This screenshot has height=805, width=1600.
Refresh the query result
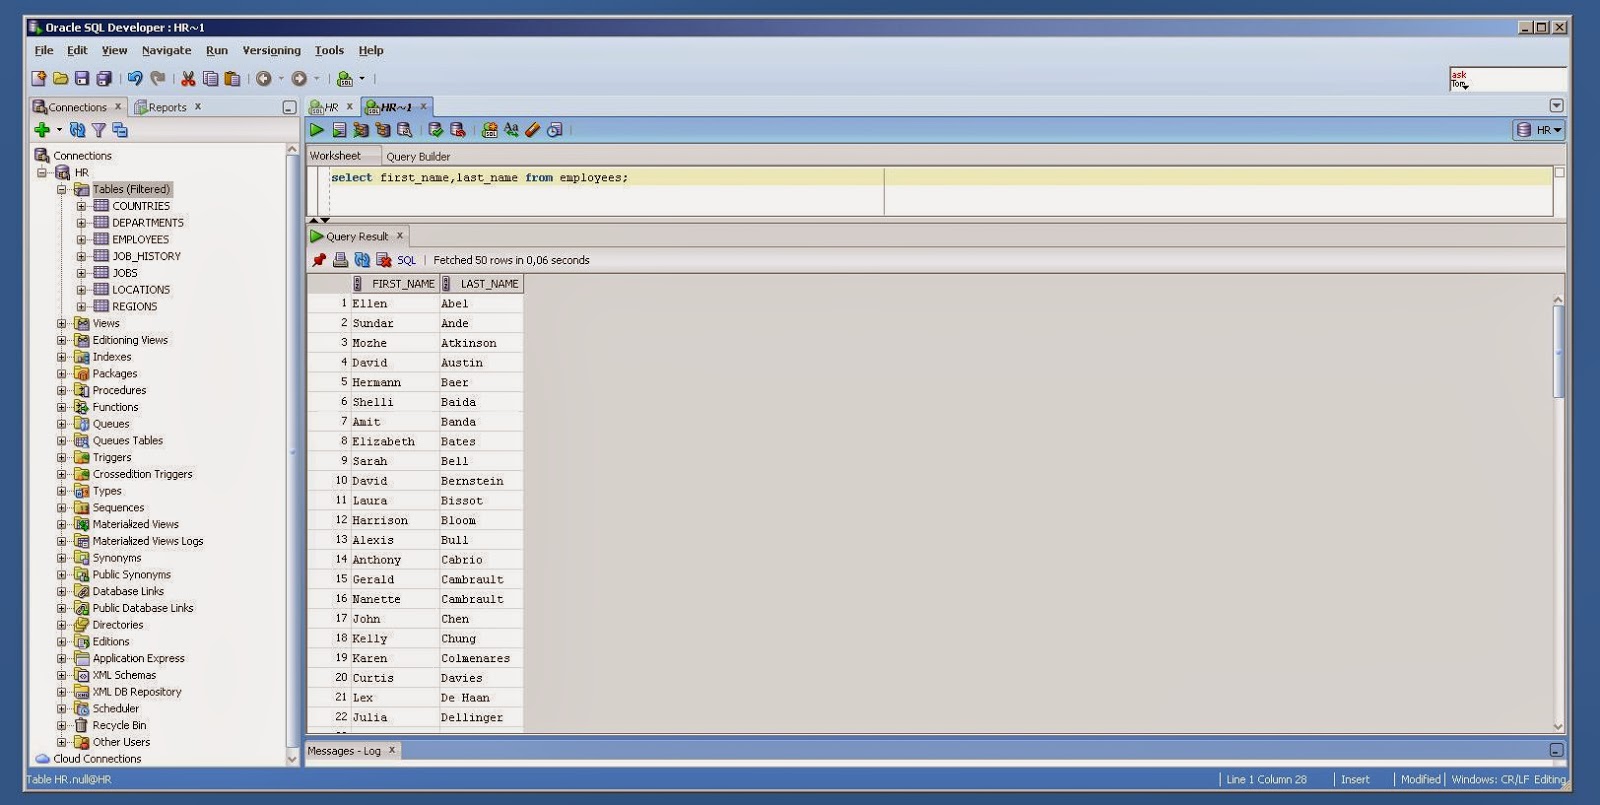tap(362, 260)
